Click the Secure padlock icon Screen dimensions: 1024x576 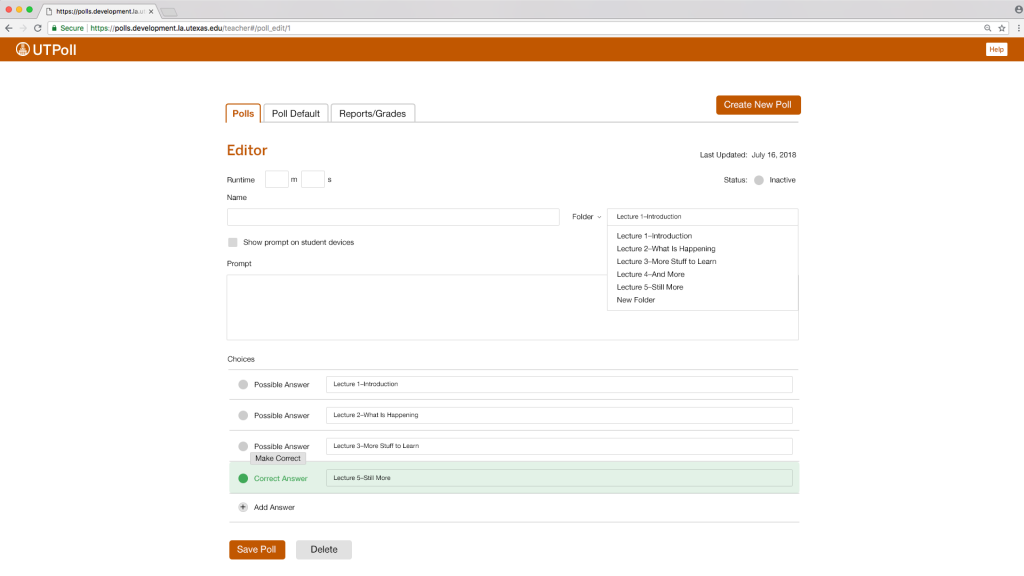click(54, 28)
